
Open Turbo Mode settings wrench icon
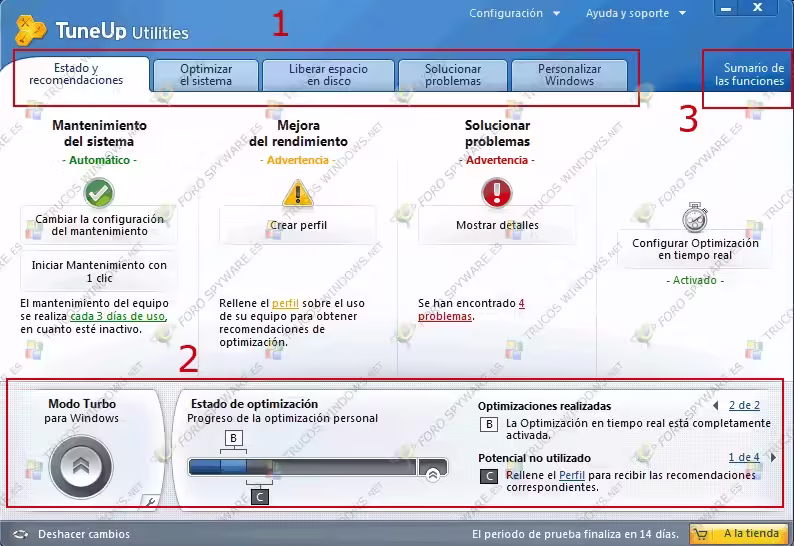(x=150, y=501)
